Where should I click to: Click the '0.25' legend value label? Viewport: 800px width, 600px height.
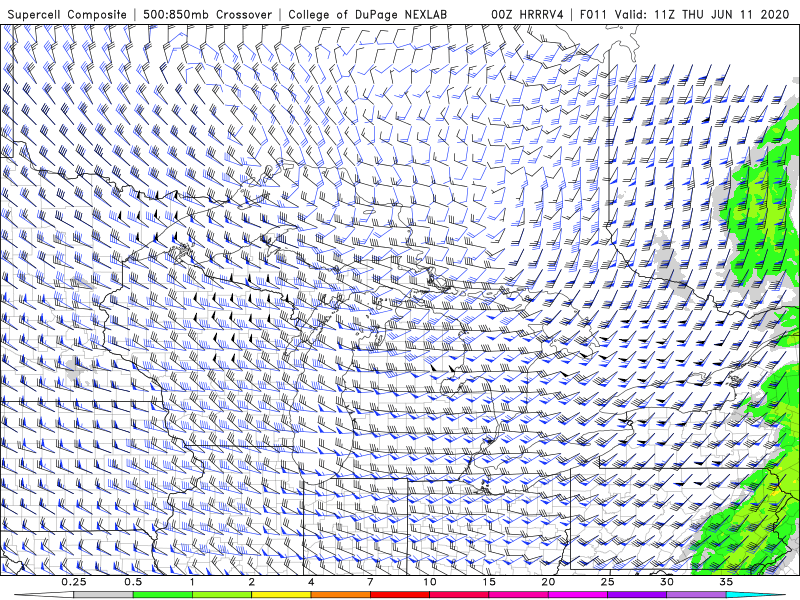74,582
